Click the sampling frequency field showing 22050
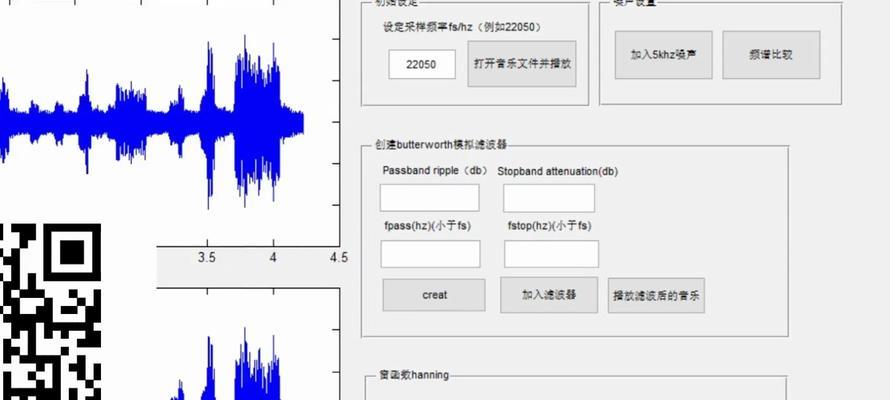Viewport: 890px width, 400px height. pyautogui.click(x=422, y=64)
